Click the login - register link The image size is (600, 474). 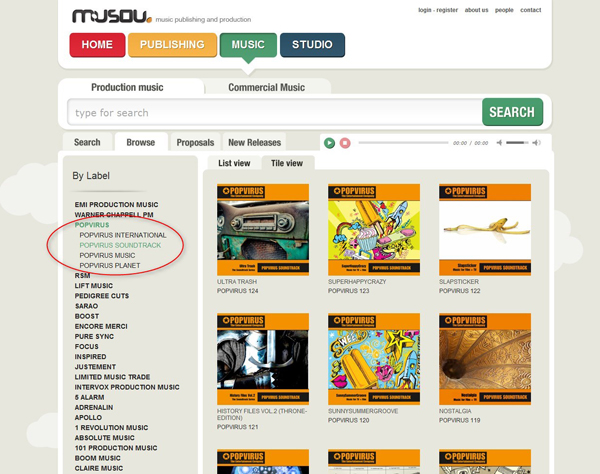coord(438,10)
